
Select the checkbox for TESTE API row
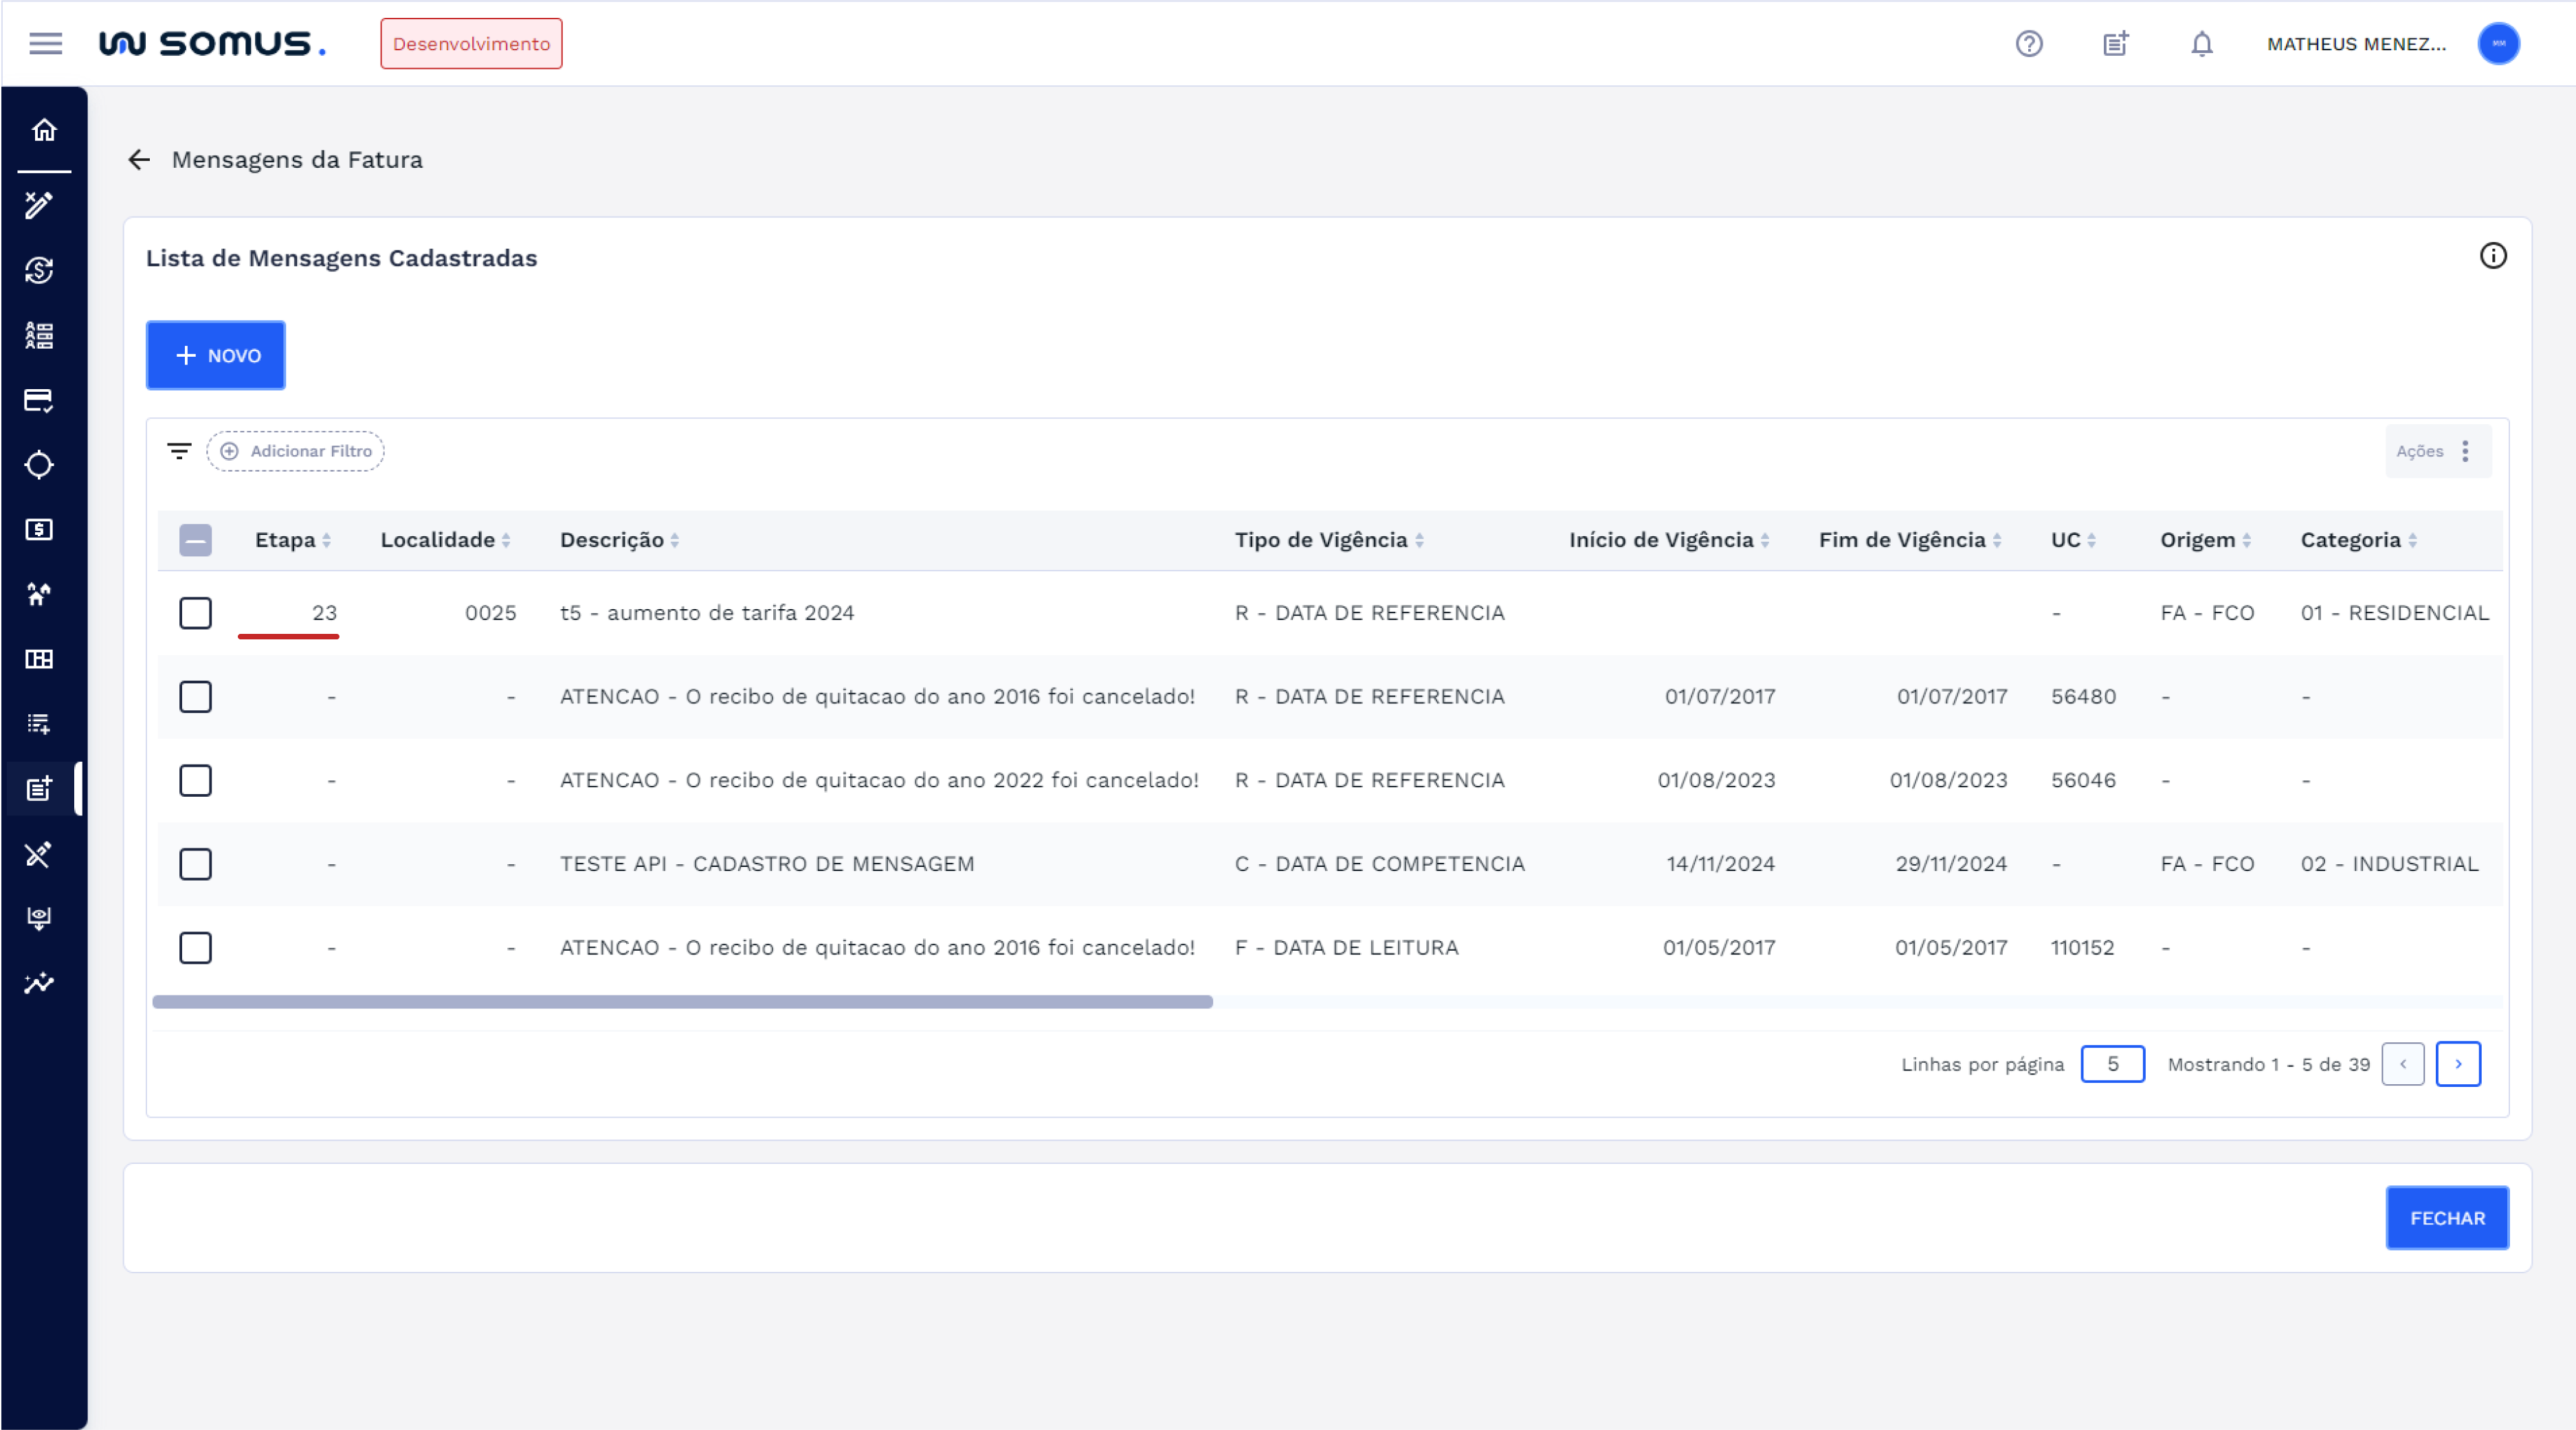click(196, 864)
